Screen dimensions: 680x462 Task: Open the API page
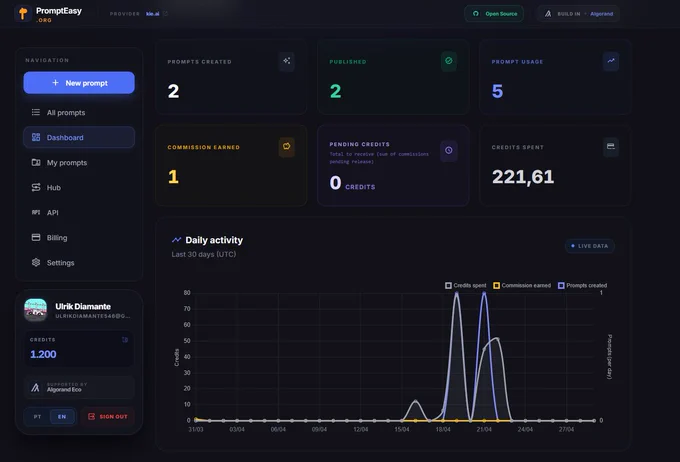click(79, 213)
